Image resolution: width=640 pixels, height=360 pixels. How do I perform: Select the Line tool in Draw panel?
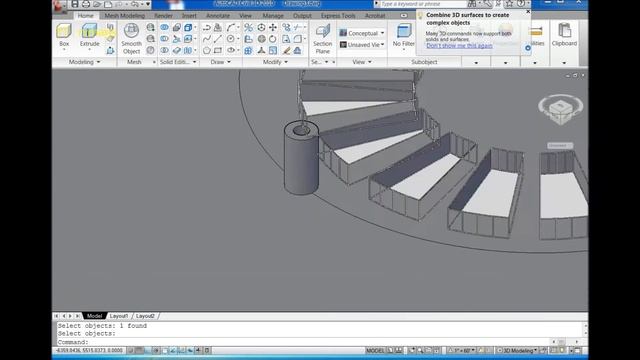point(218,39)
